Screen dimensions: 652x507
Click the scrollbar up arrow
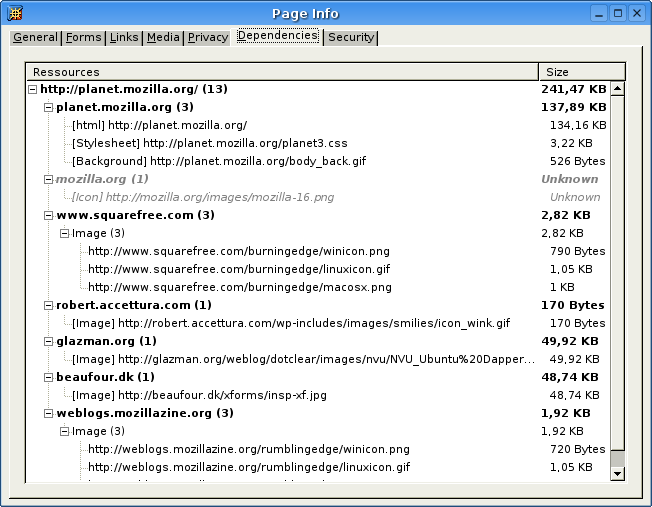tap(617, 89)
